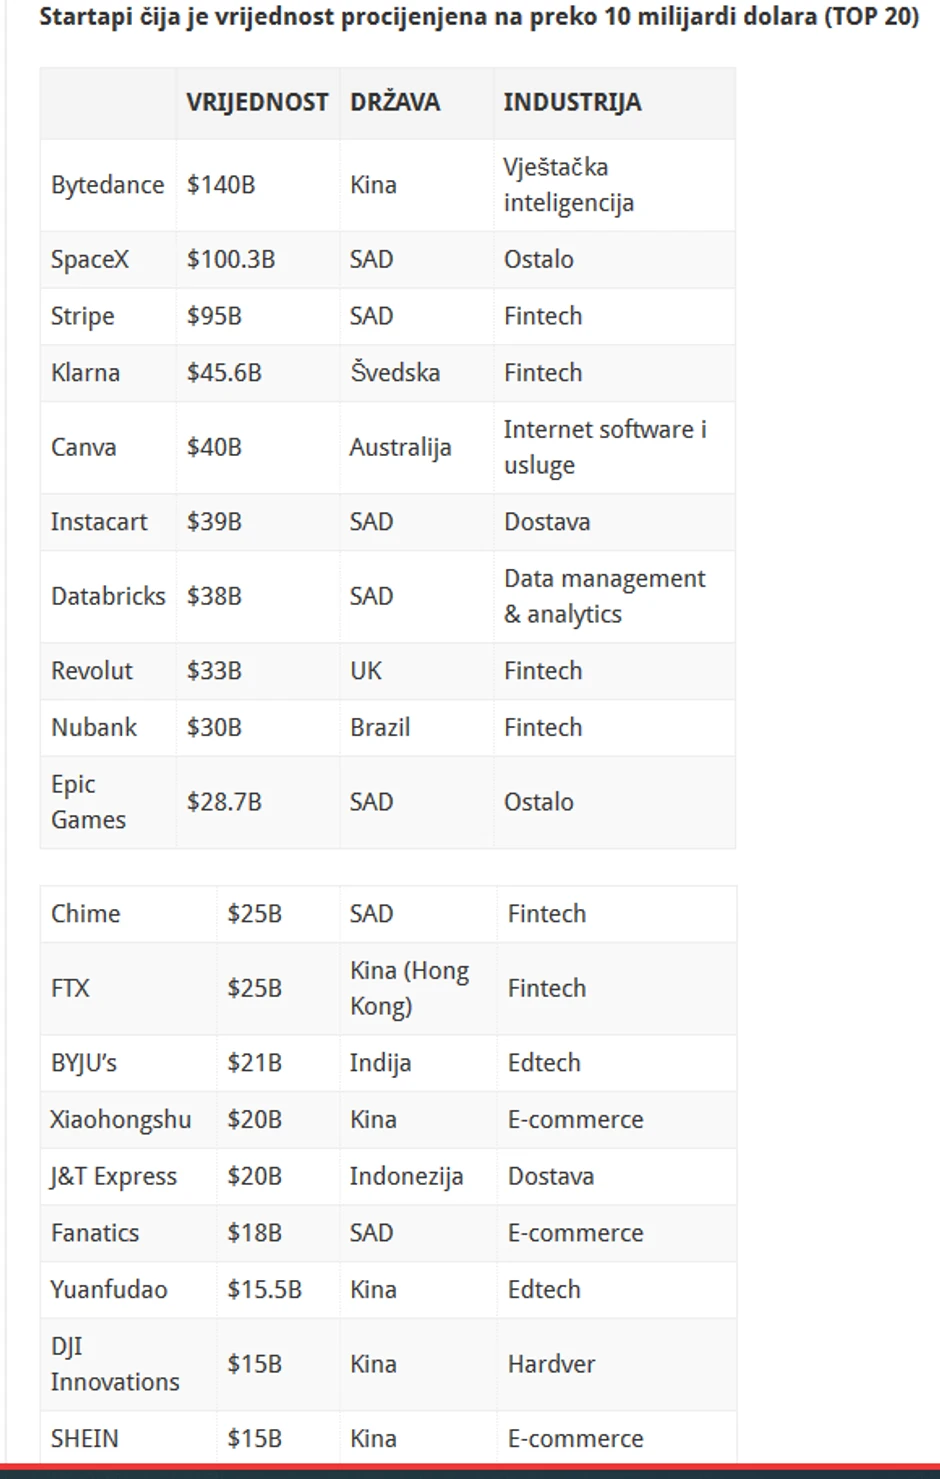Screen dimensions: 940x1479
Task: Select 'Data management & analytics' industry cell
Action: pos(604,596)
